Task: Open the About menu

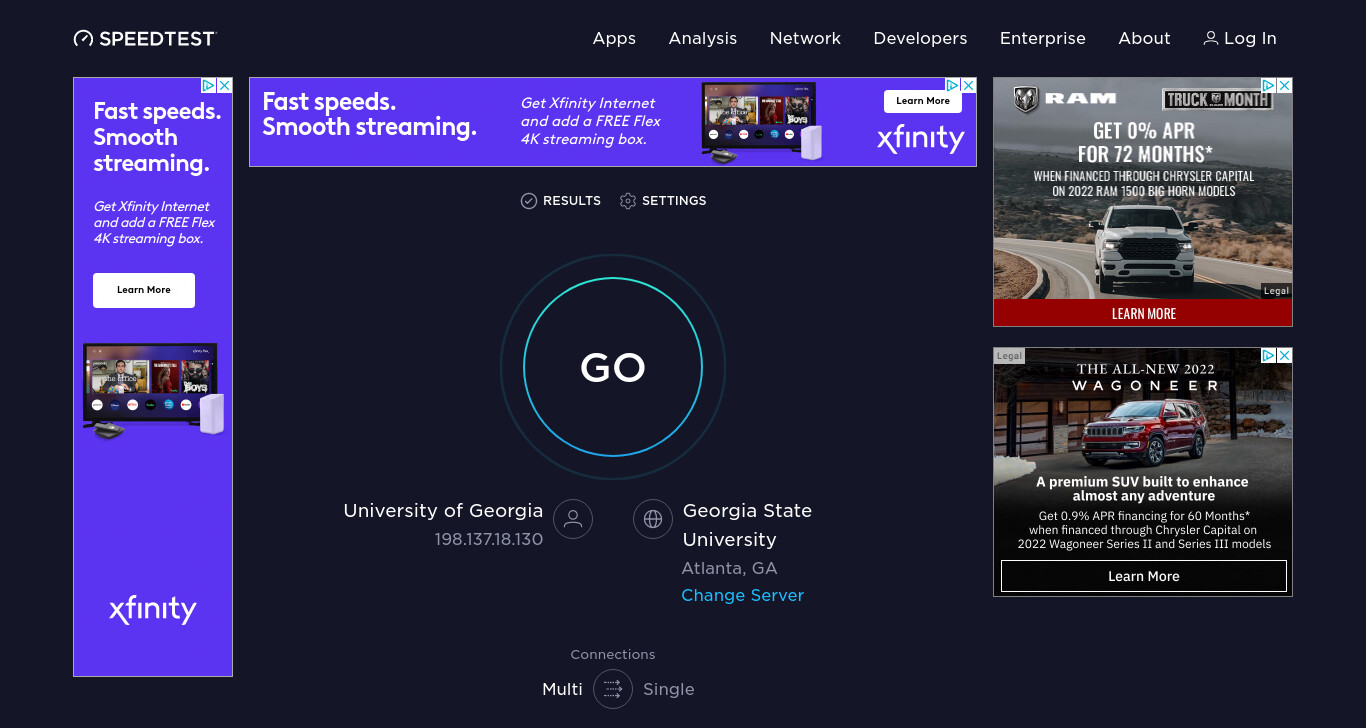Action: [1144, 38]
